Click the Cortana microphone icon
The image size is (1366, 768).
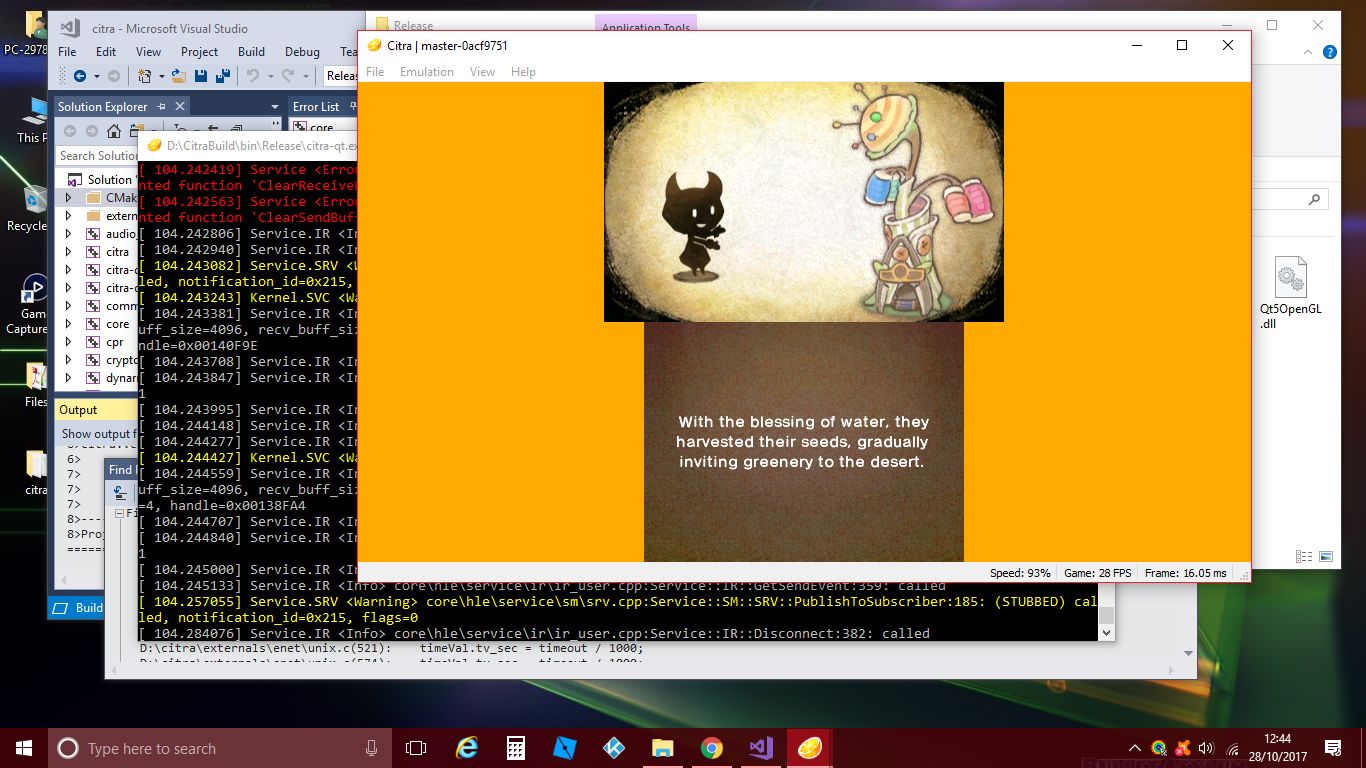[371, 748]
